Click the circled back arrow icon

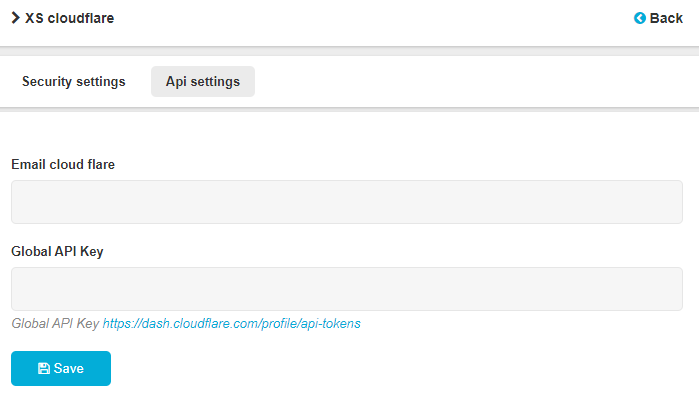pyautogui.click(x=640, y=18)
